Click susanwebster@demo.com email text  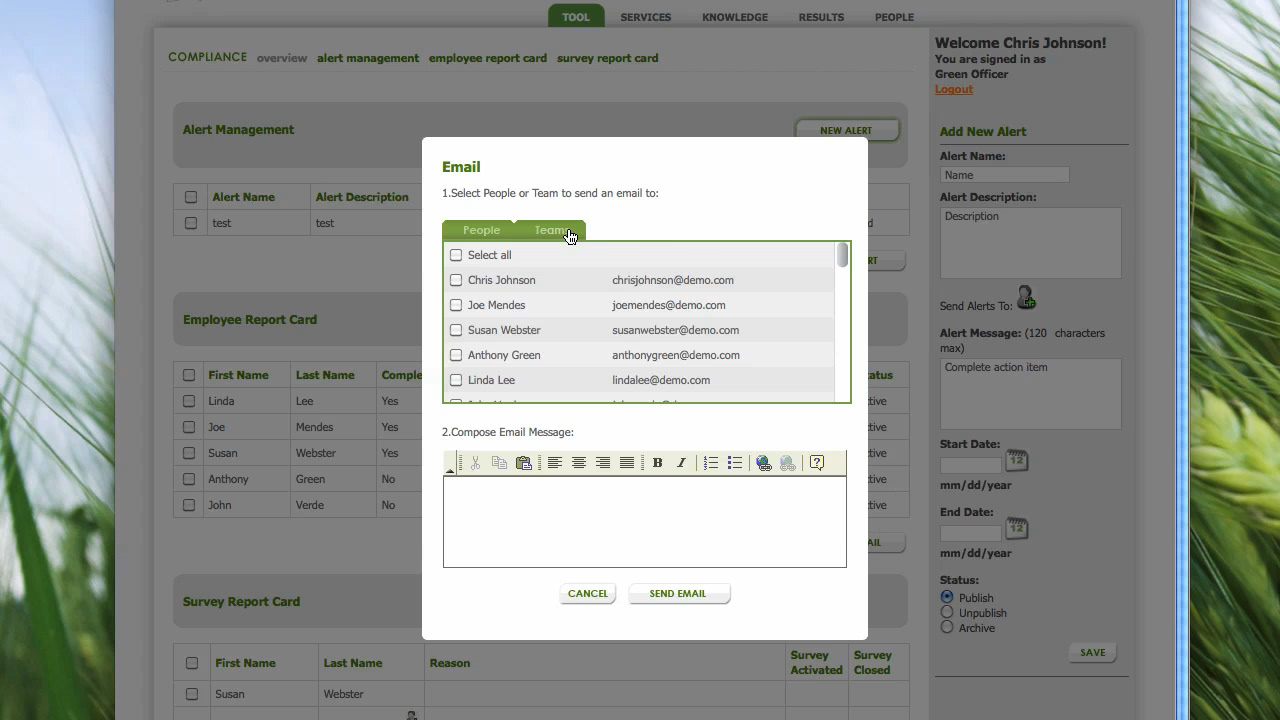(x=676, y=330)
